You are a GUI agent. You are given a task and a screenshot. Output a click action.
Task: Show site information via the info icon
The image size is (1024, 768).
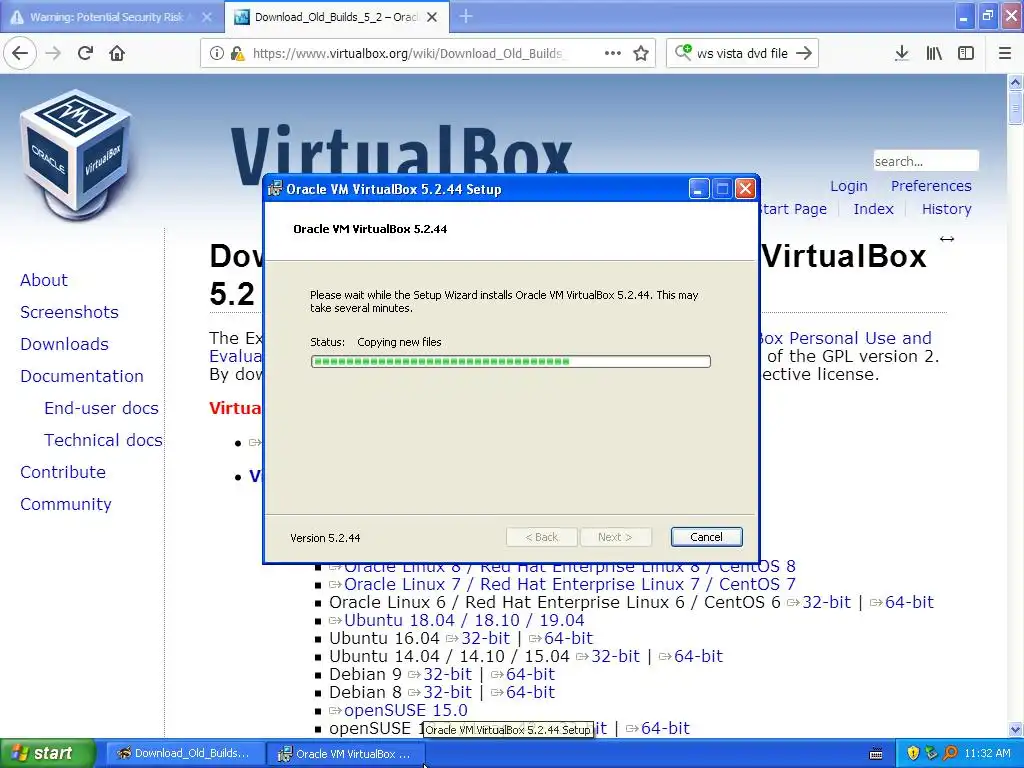coord(216,54)
